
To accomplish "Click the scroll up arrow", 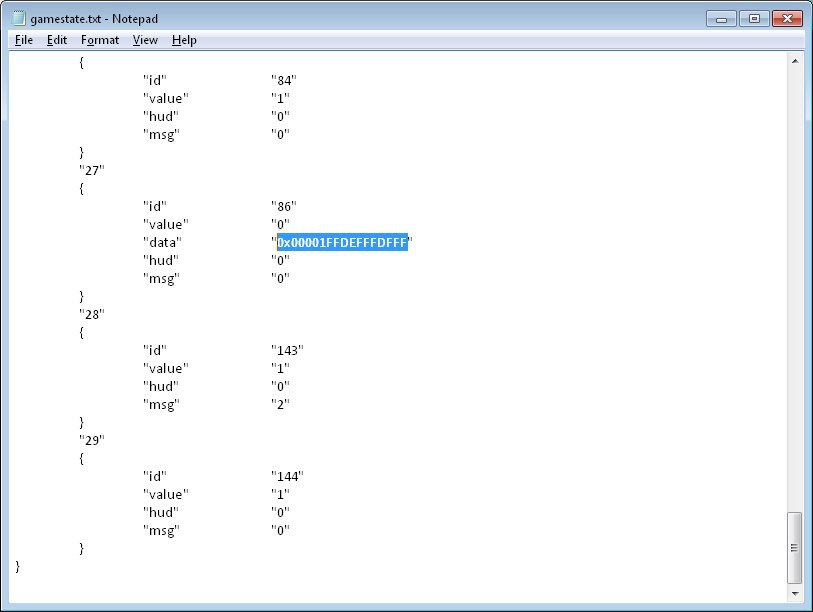I will (795, 61).
